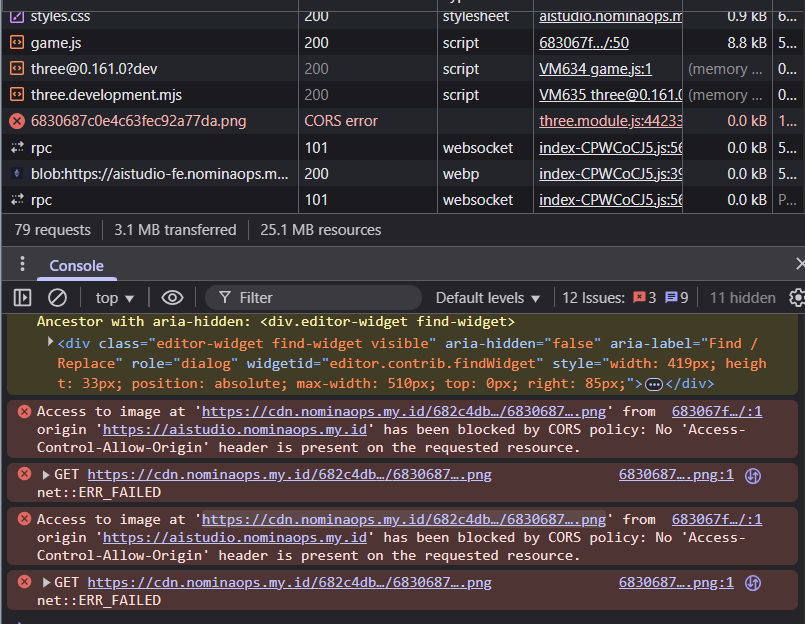Click the clear console icon

[x=56, y=297]
